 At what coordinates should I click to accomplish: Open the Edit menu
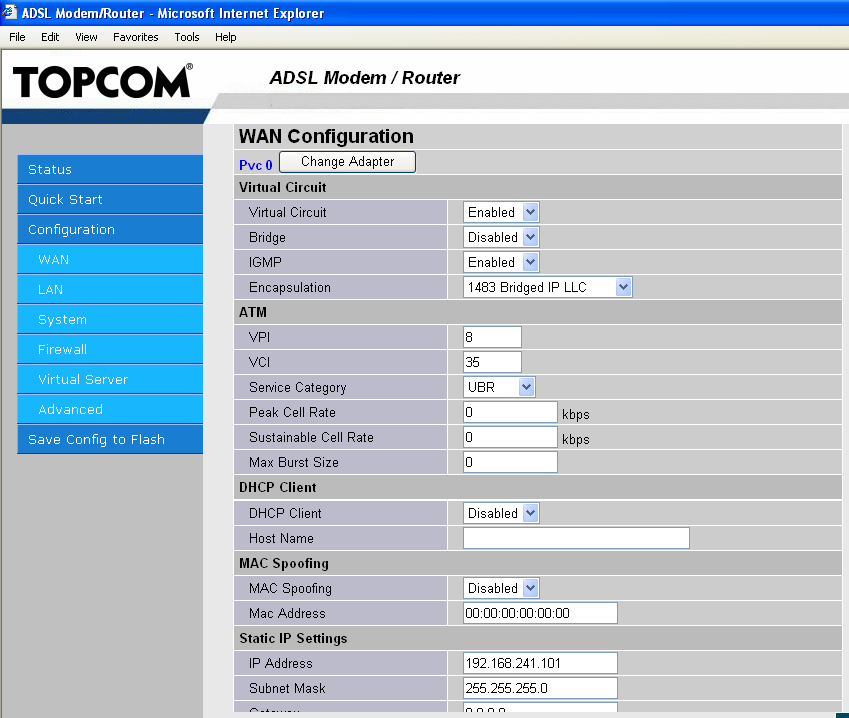(x=50, y=37)
